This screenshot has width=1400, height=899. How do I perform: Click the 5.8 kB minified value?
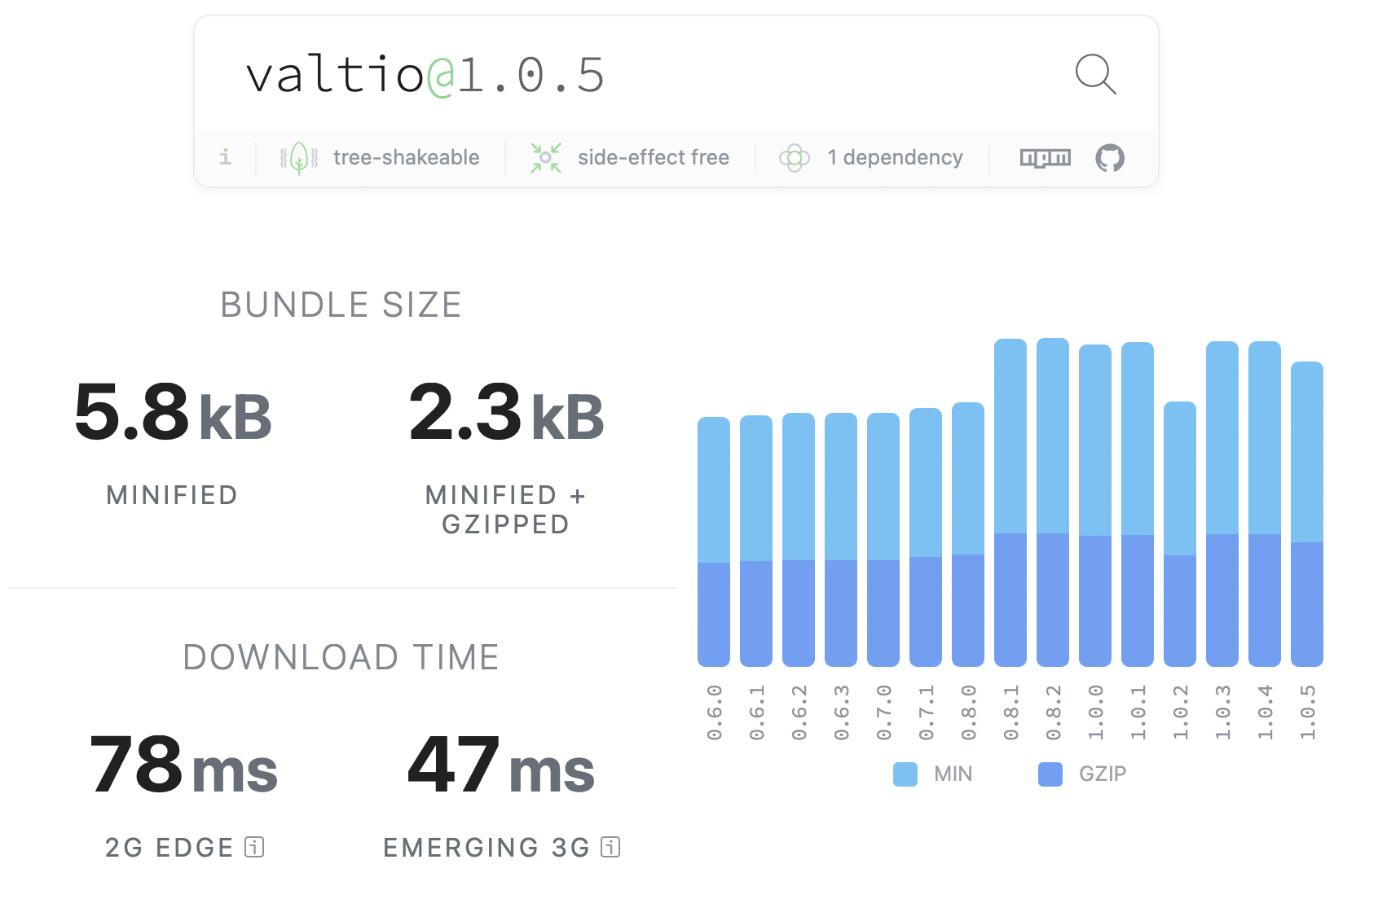(173, 412)
